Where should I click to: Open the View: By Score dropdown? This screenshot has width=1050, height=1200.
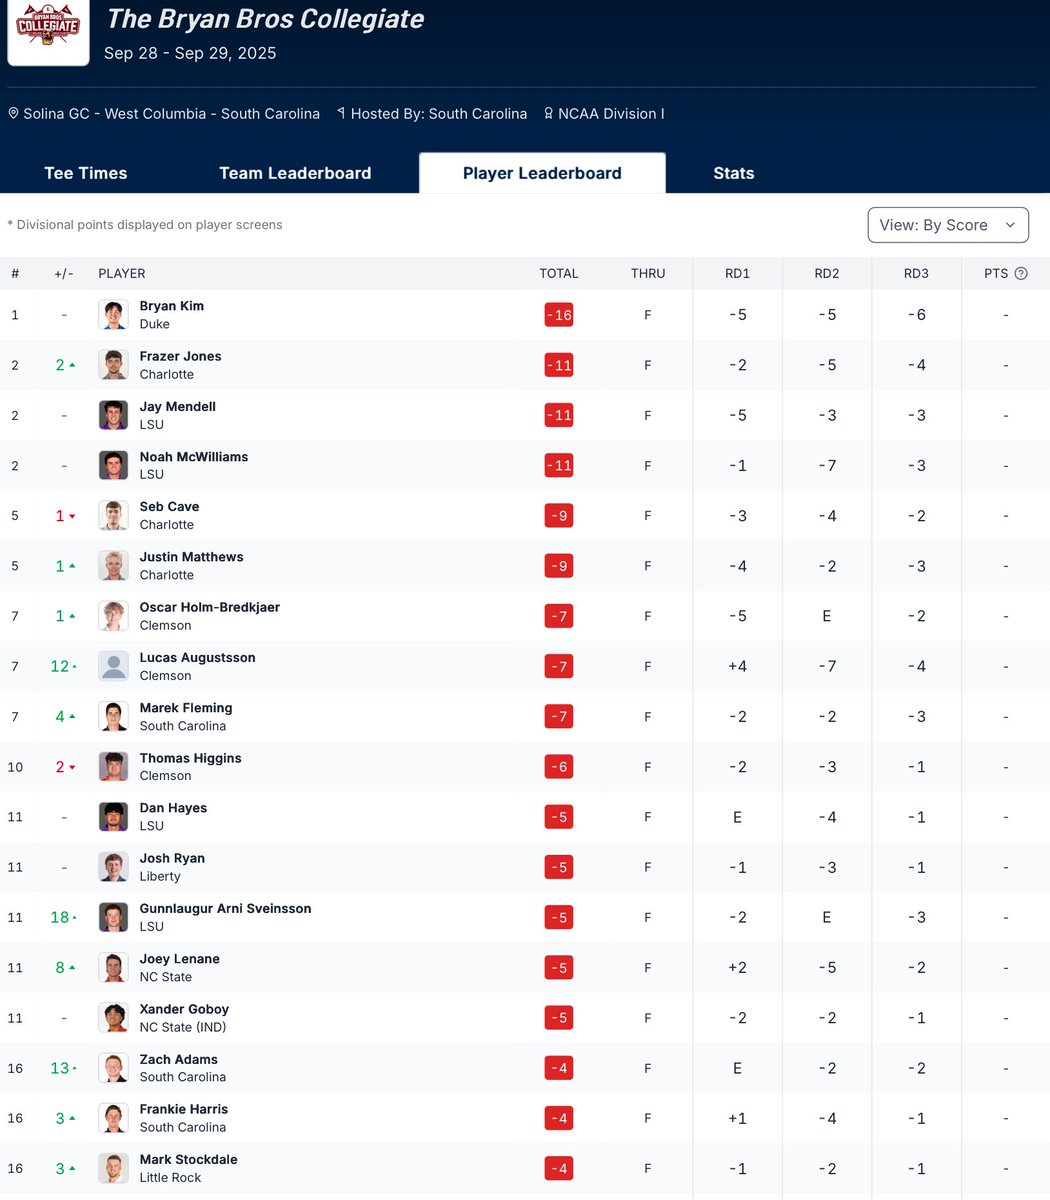pos(948,225)
